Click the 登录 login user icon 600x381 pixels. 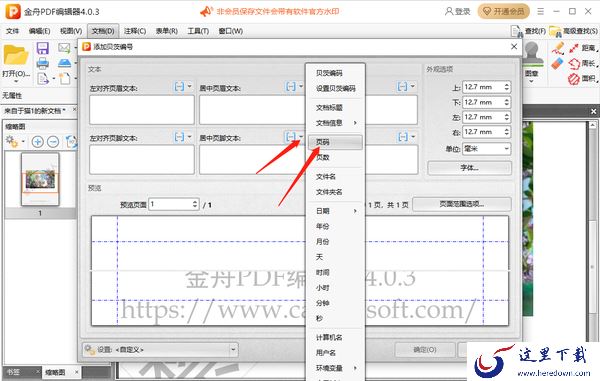(449, 11)
